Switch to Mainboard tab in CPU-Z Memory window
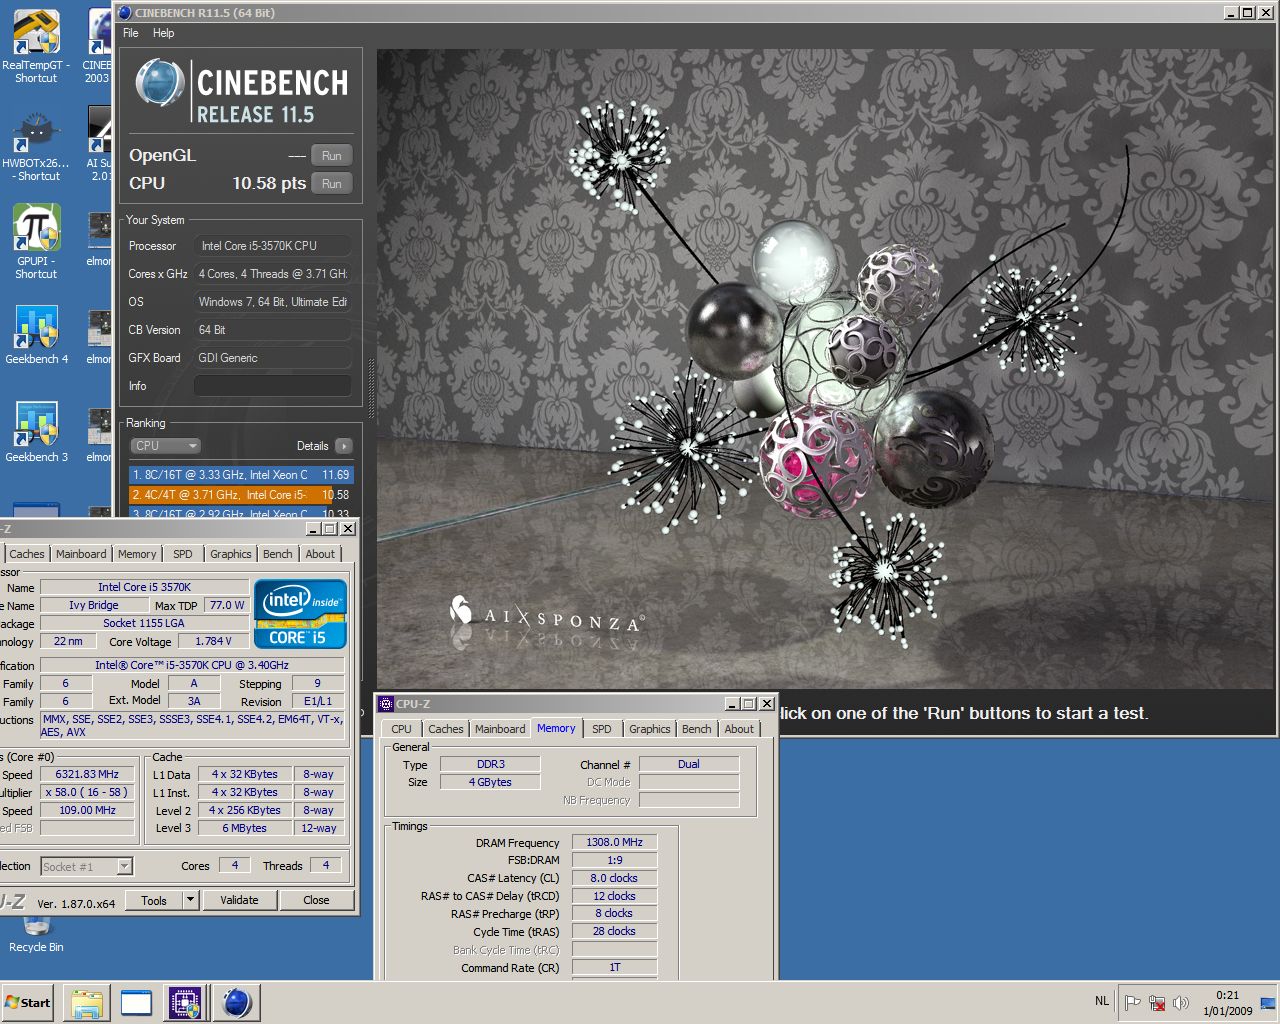Screen dimensions: 1280x1024 pos(500,729)
